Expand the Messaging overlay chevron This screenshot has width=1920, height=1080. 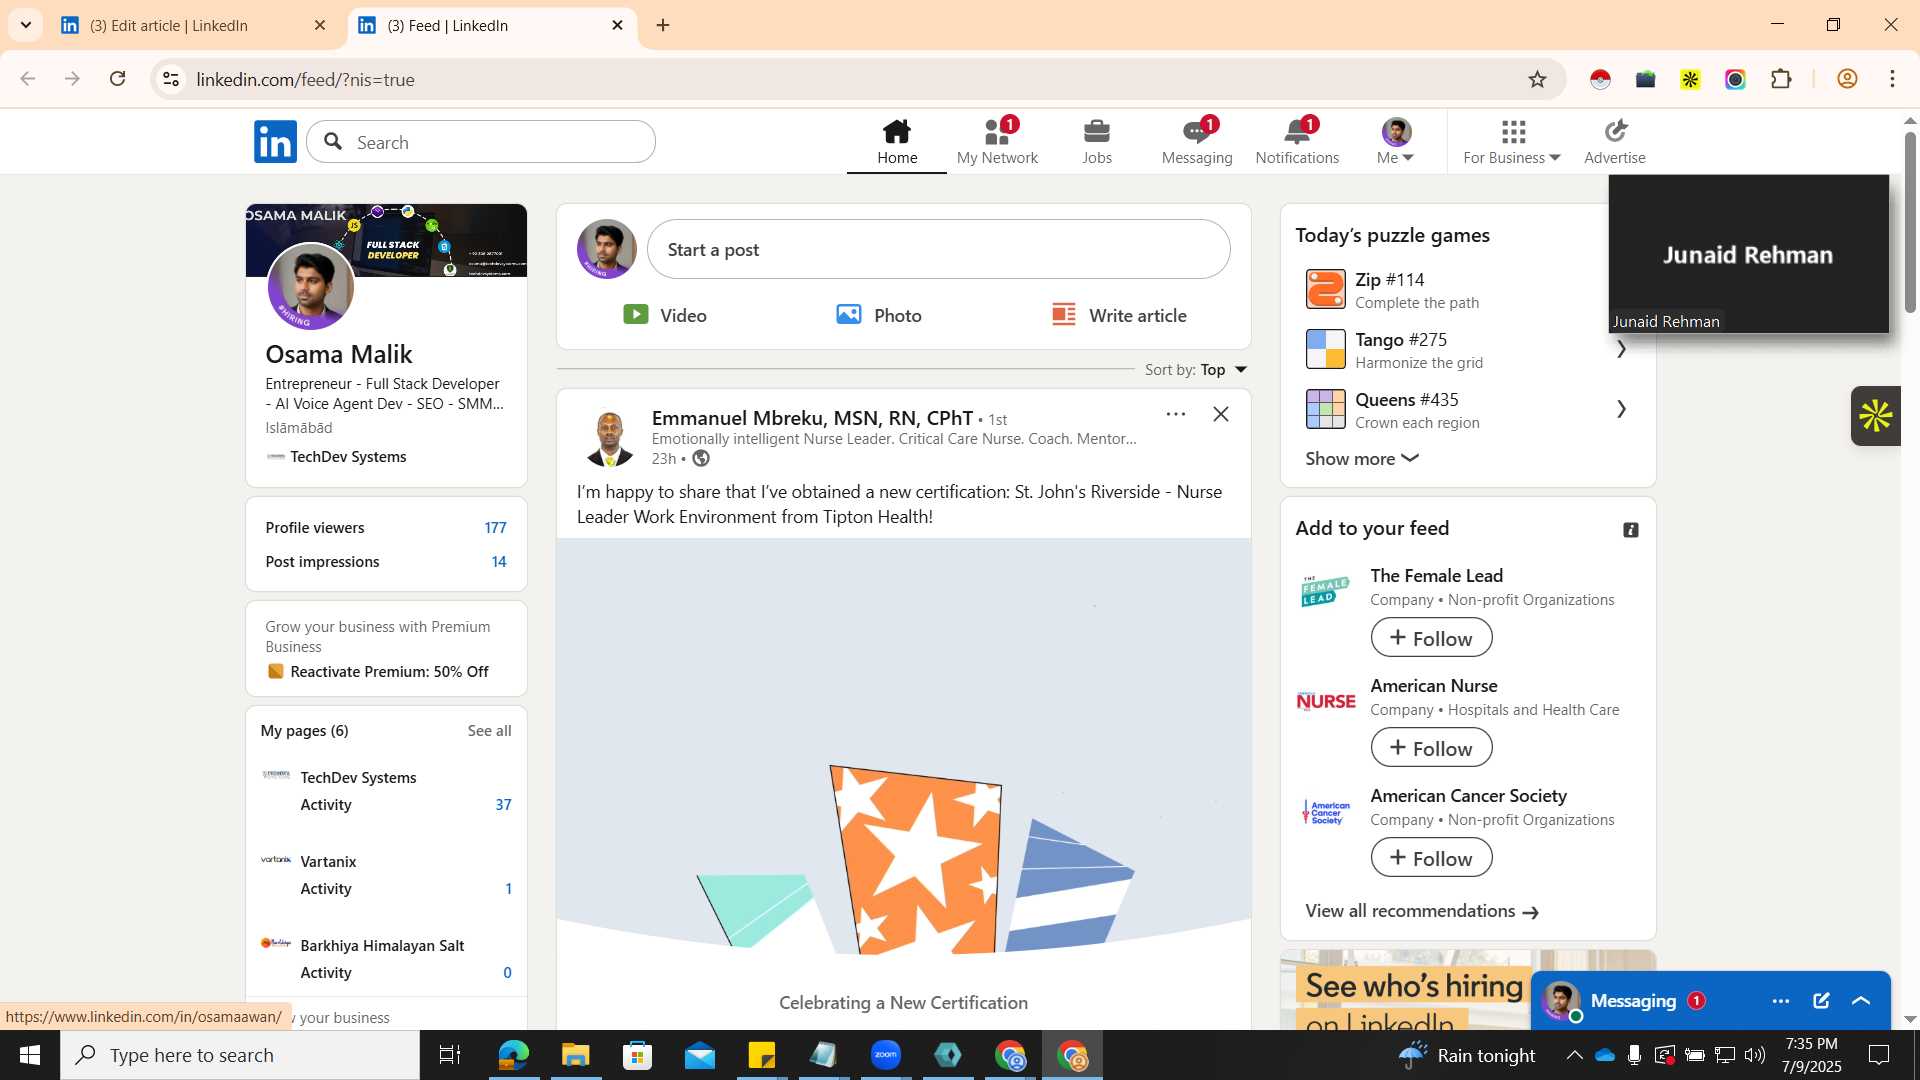point(1861,1001)
